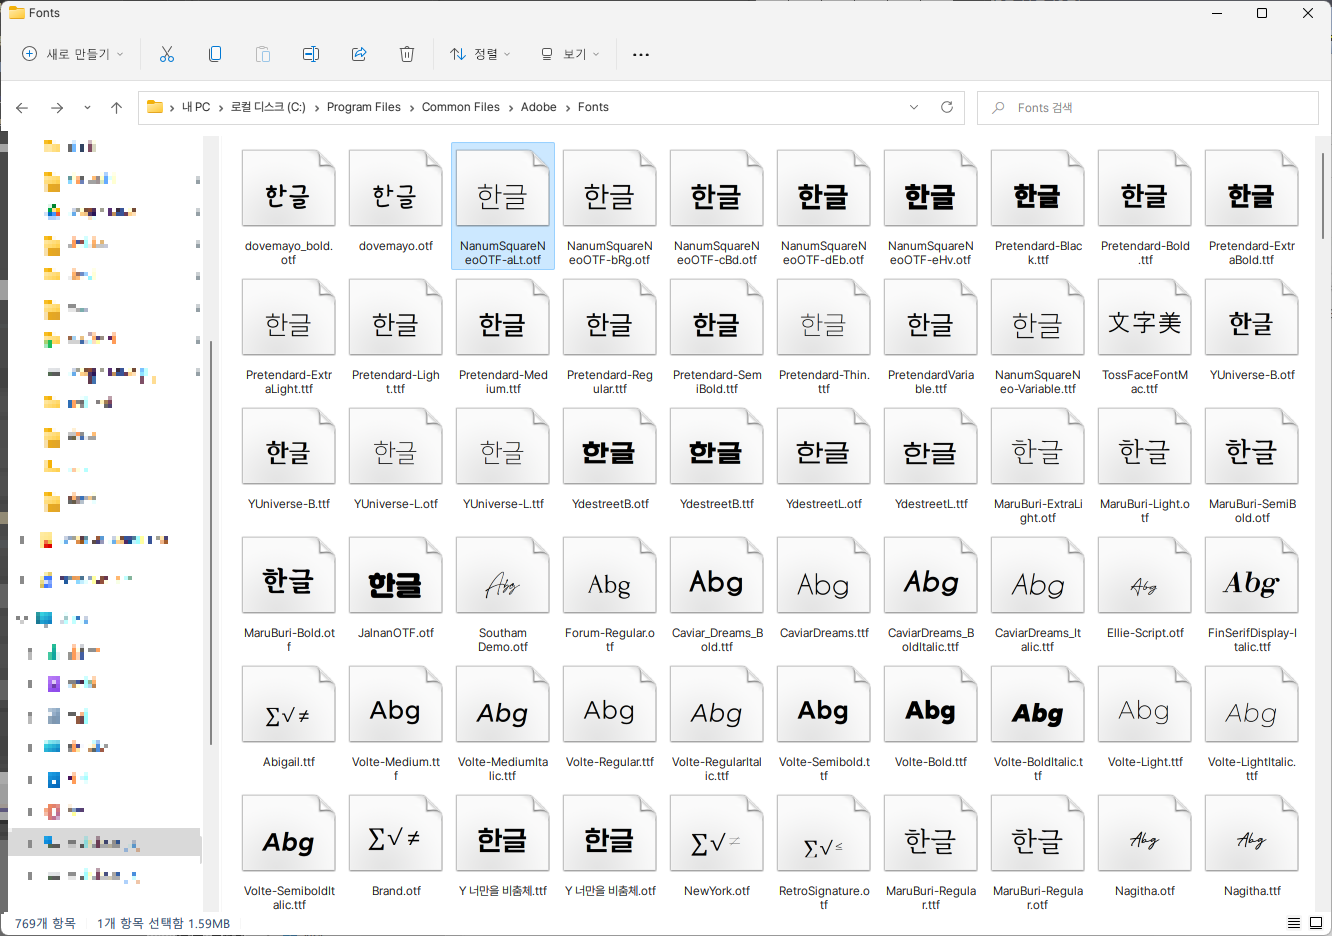The image size is (1332, 936).
Task: Select NanumSquareNeoOTF-eHv.otf file
Action: [930, 206]
